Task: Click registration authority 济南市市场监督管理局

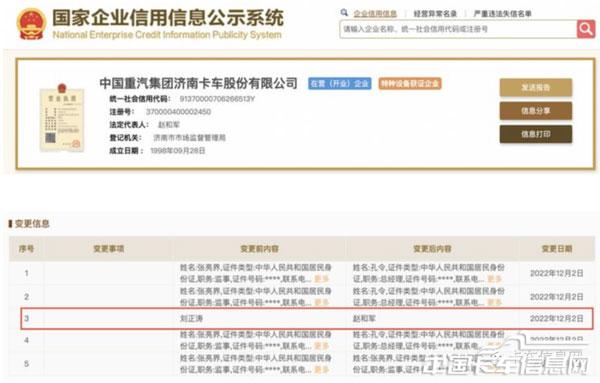Action: pos(189,138)
